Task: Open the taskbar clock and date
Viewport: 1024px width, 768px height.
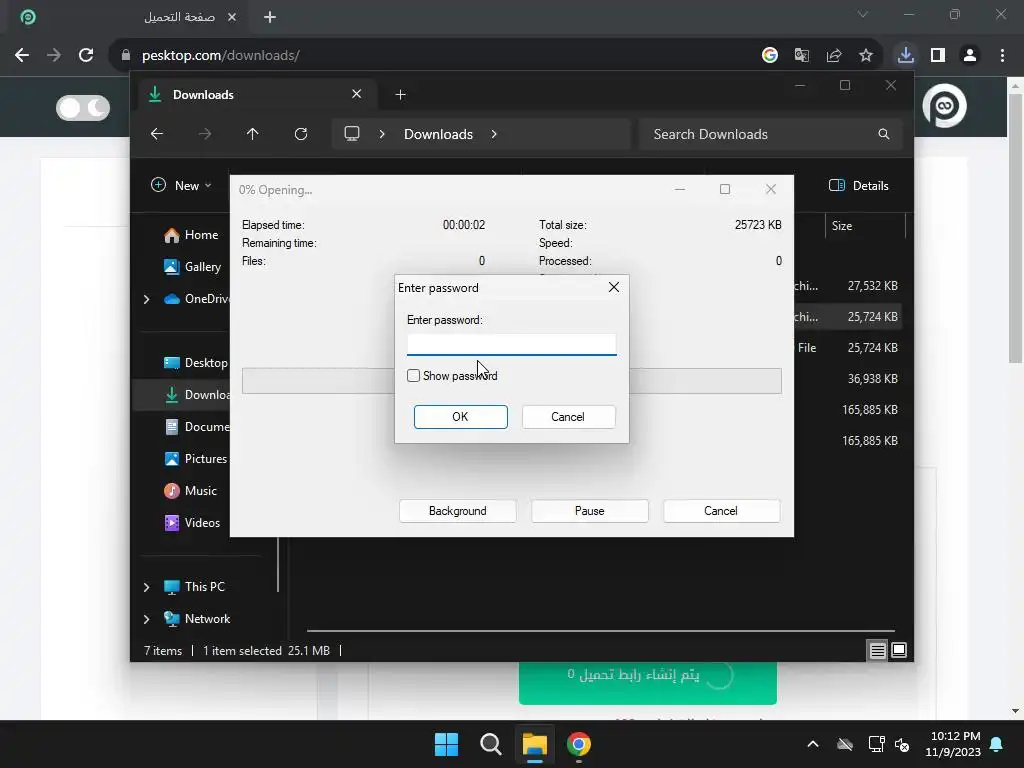Action: point(953,744)
